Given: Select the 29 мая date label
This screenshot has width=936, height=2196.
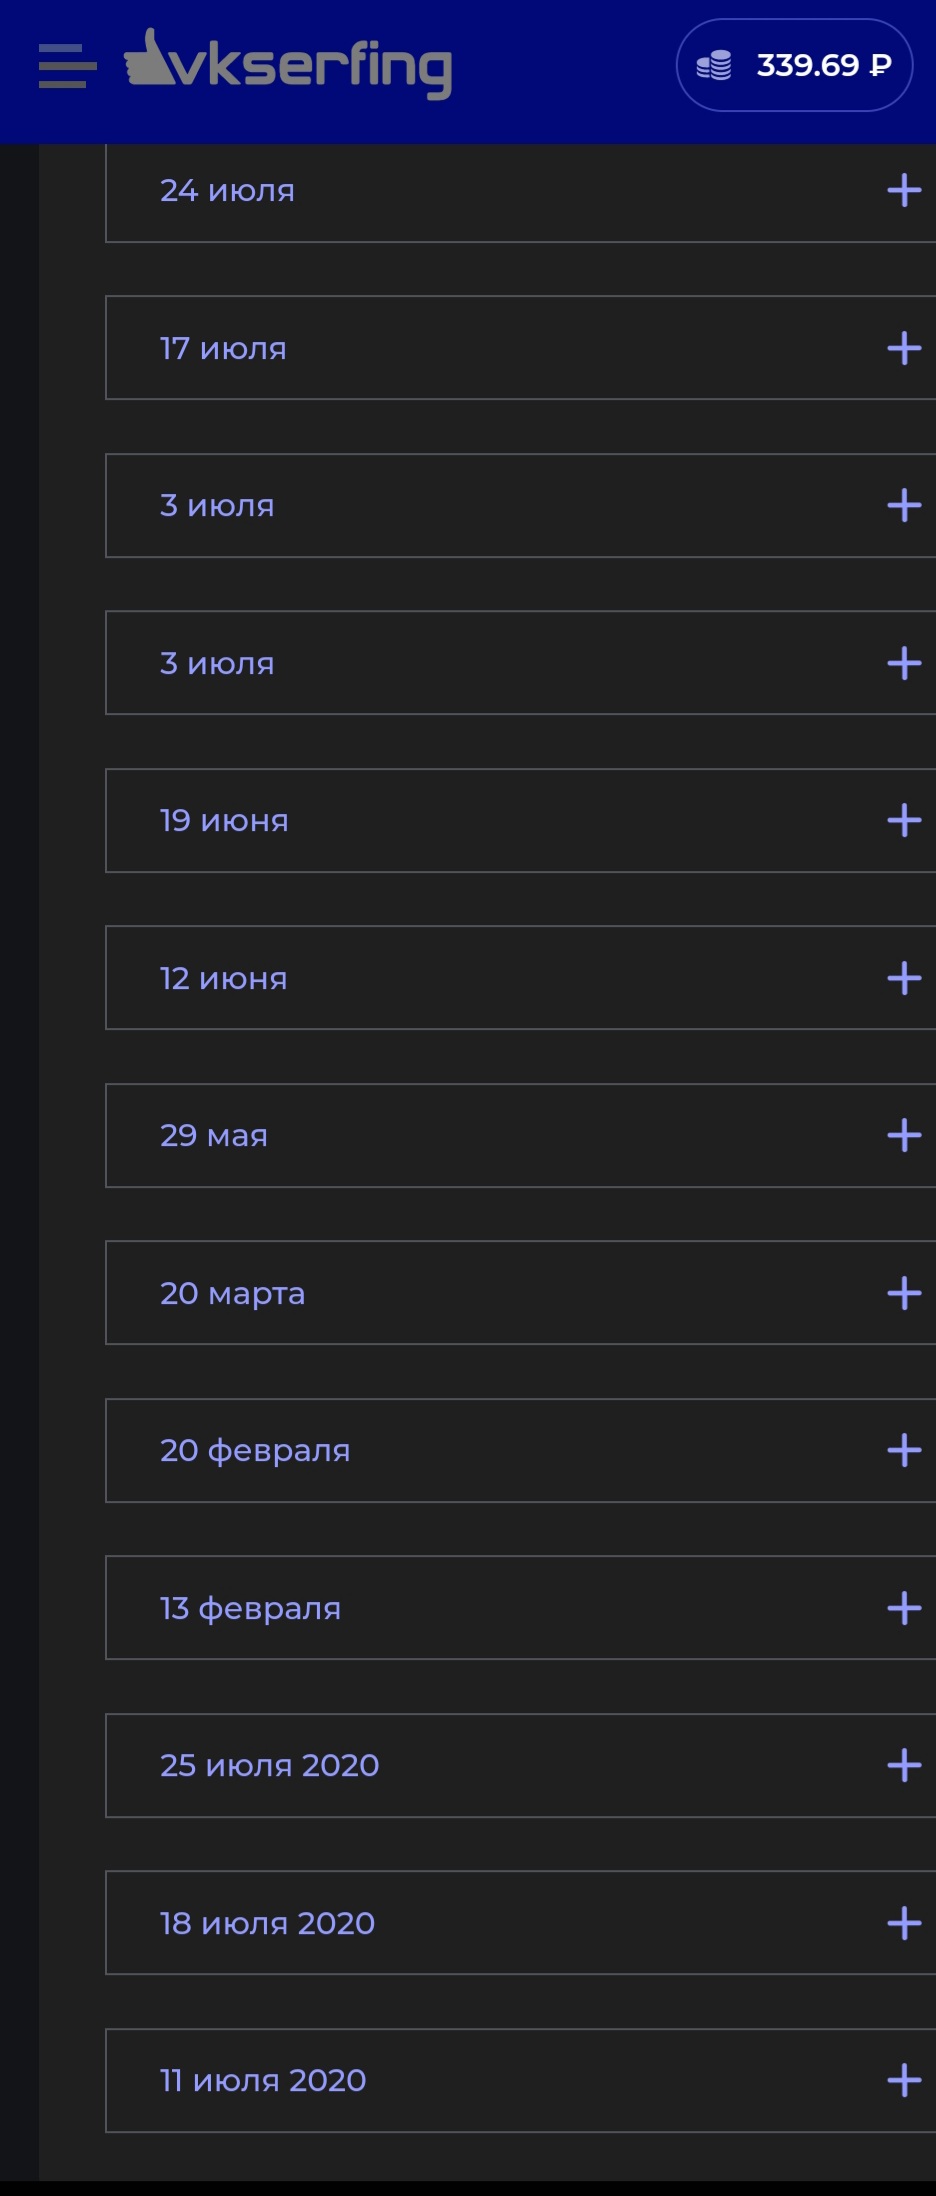Looking at the screenshot, I should point(214,1135).
